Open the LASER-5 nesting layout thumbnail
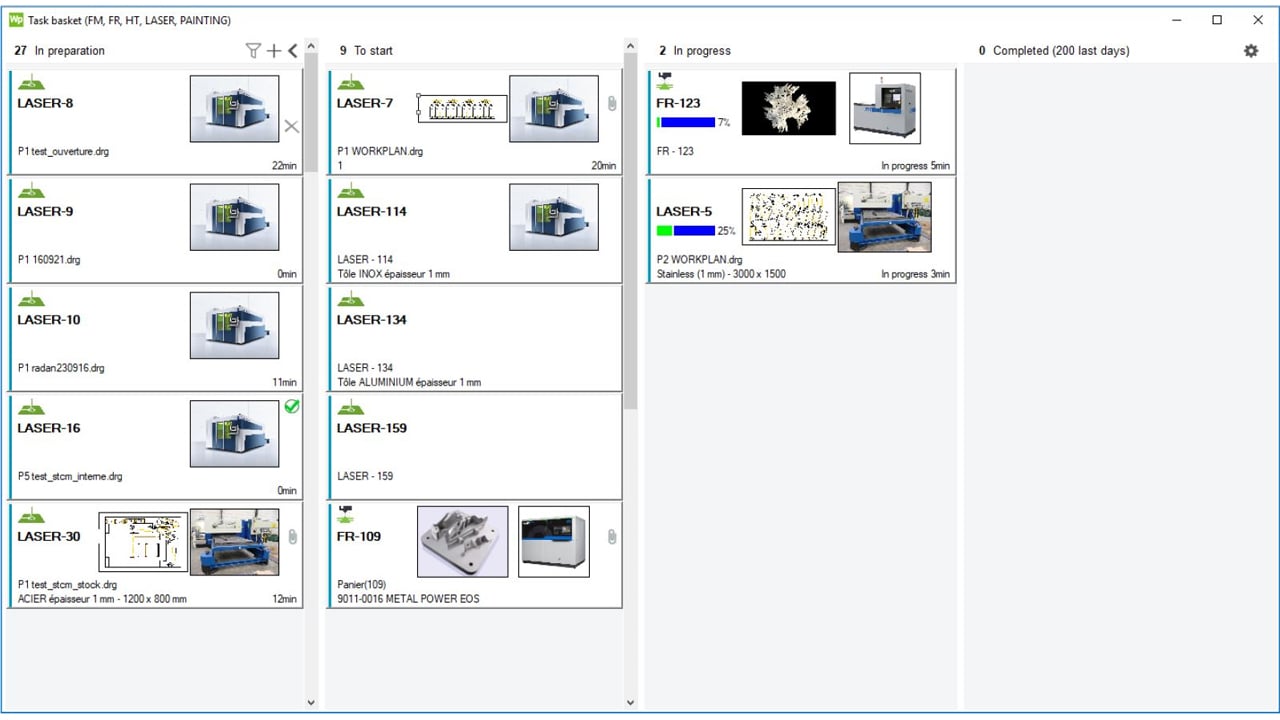Screen dimensions: 1280x720 788,216
